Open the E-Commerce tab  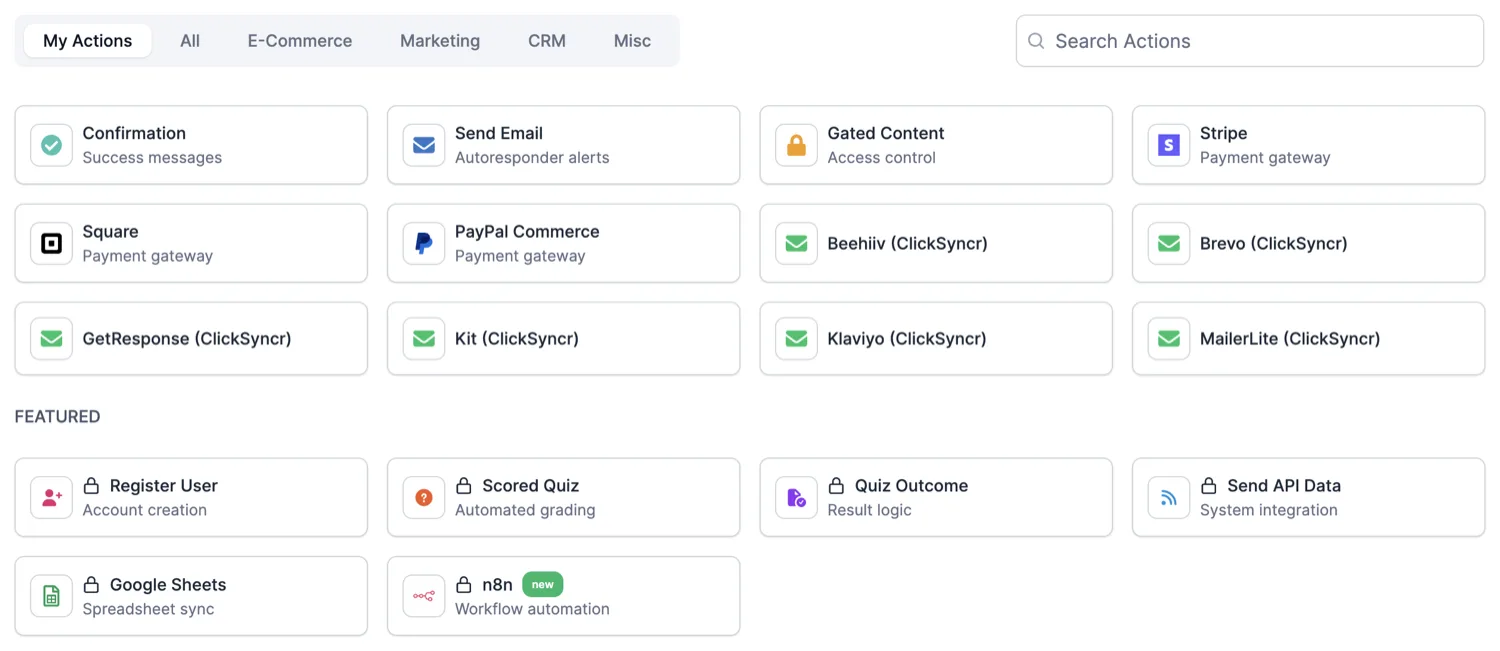point(300,41)
